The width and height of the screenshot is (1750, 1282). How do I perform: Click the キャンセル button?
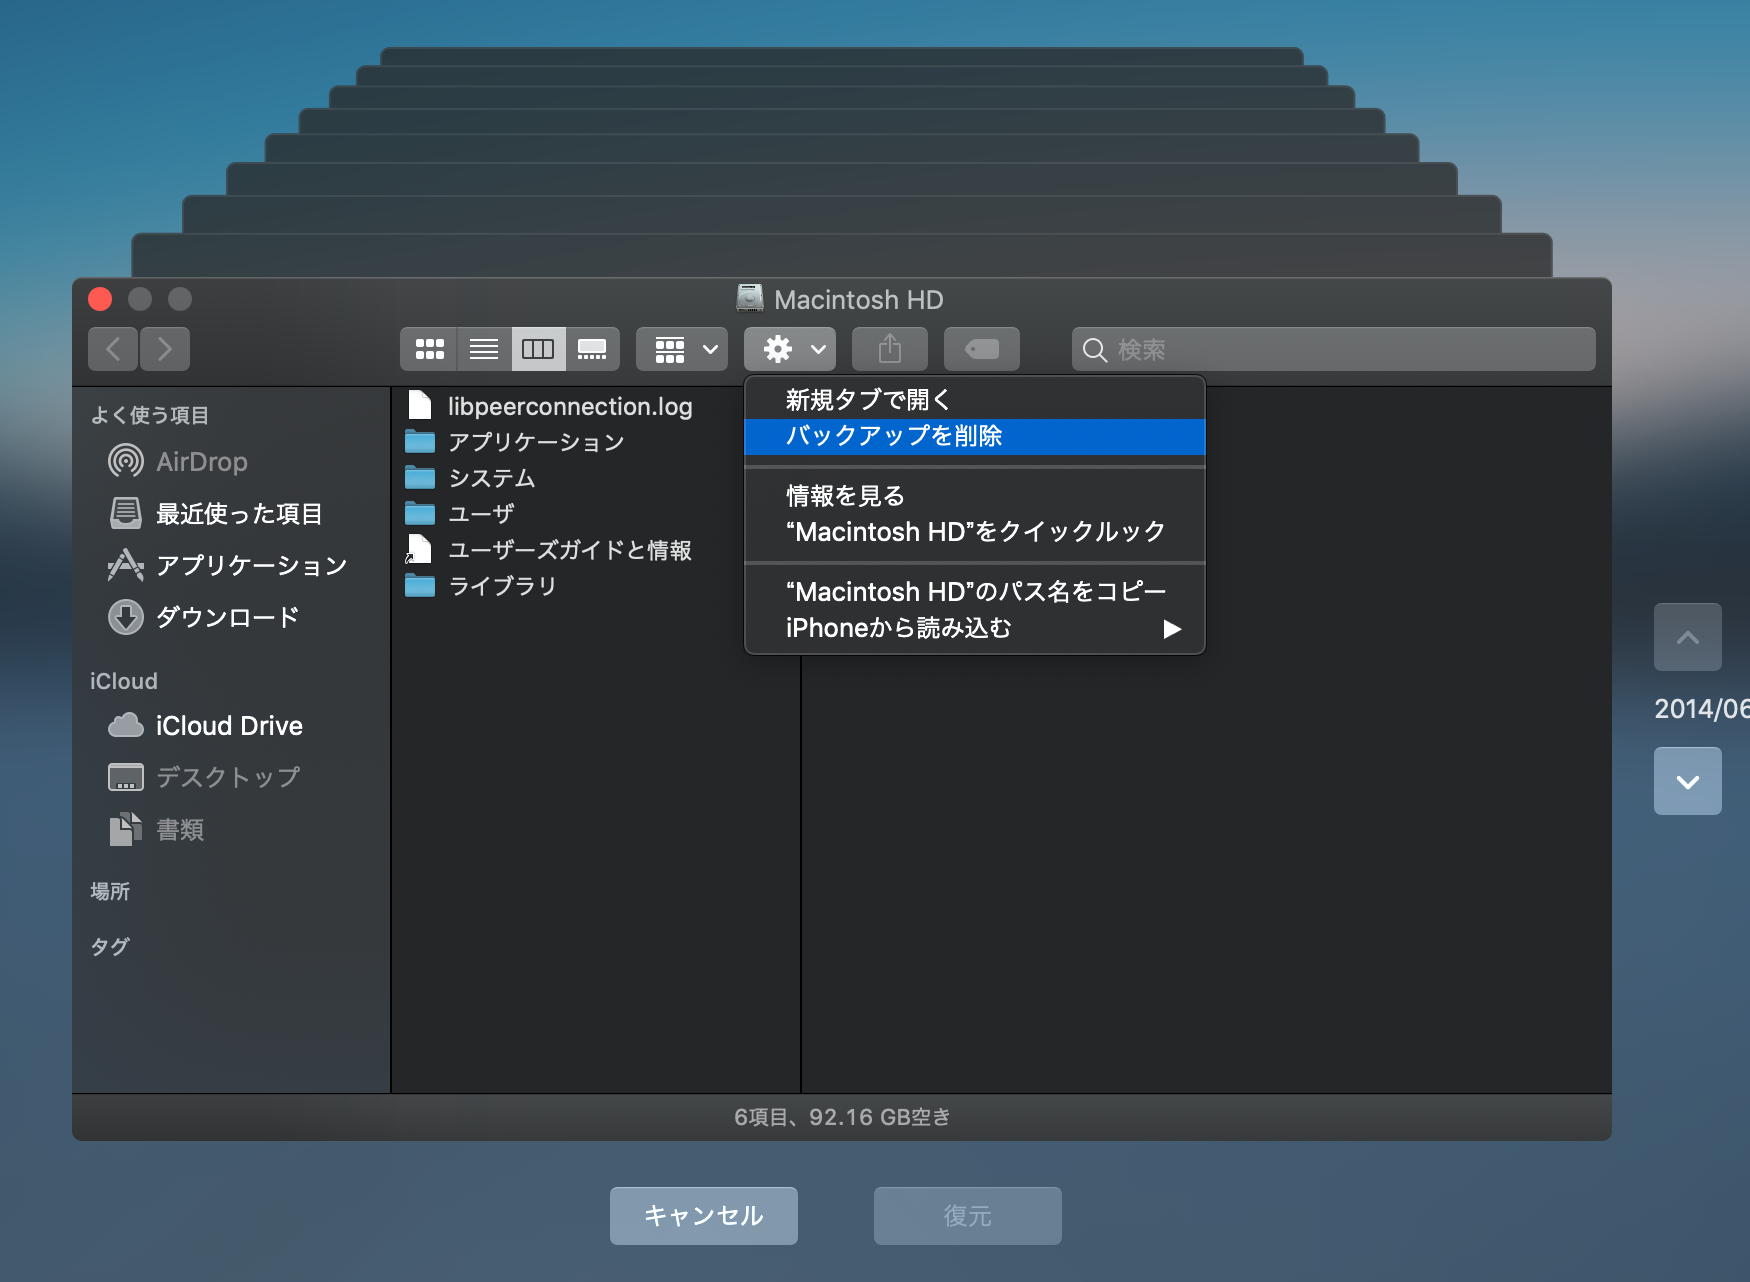pyautogui.click(x=704, y=1216)
